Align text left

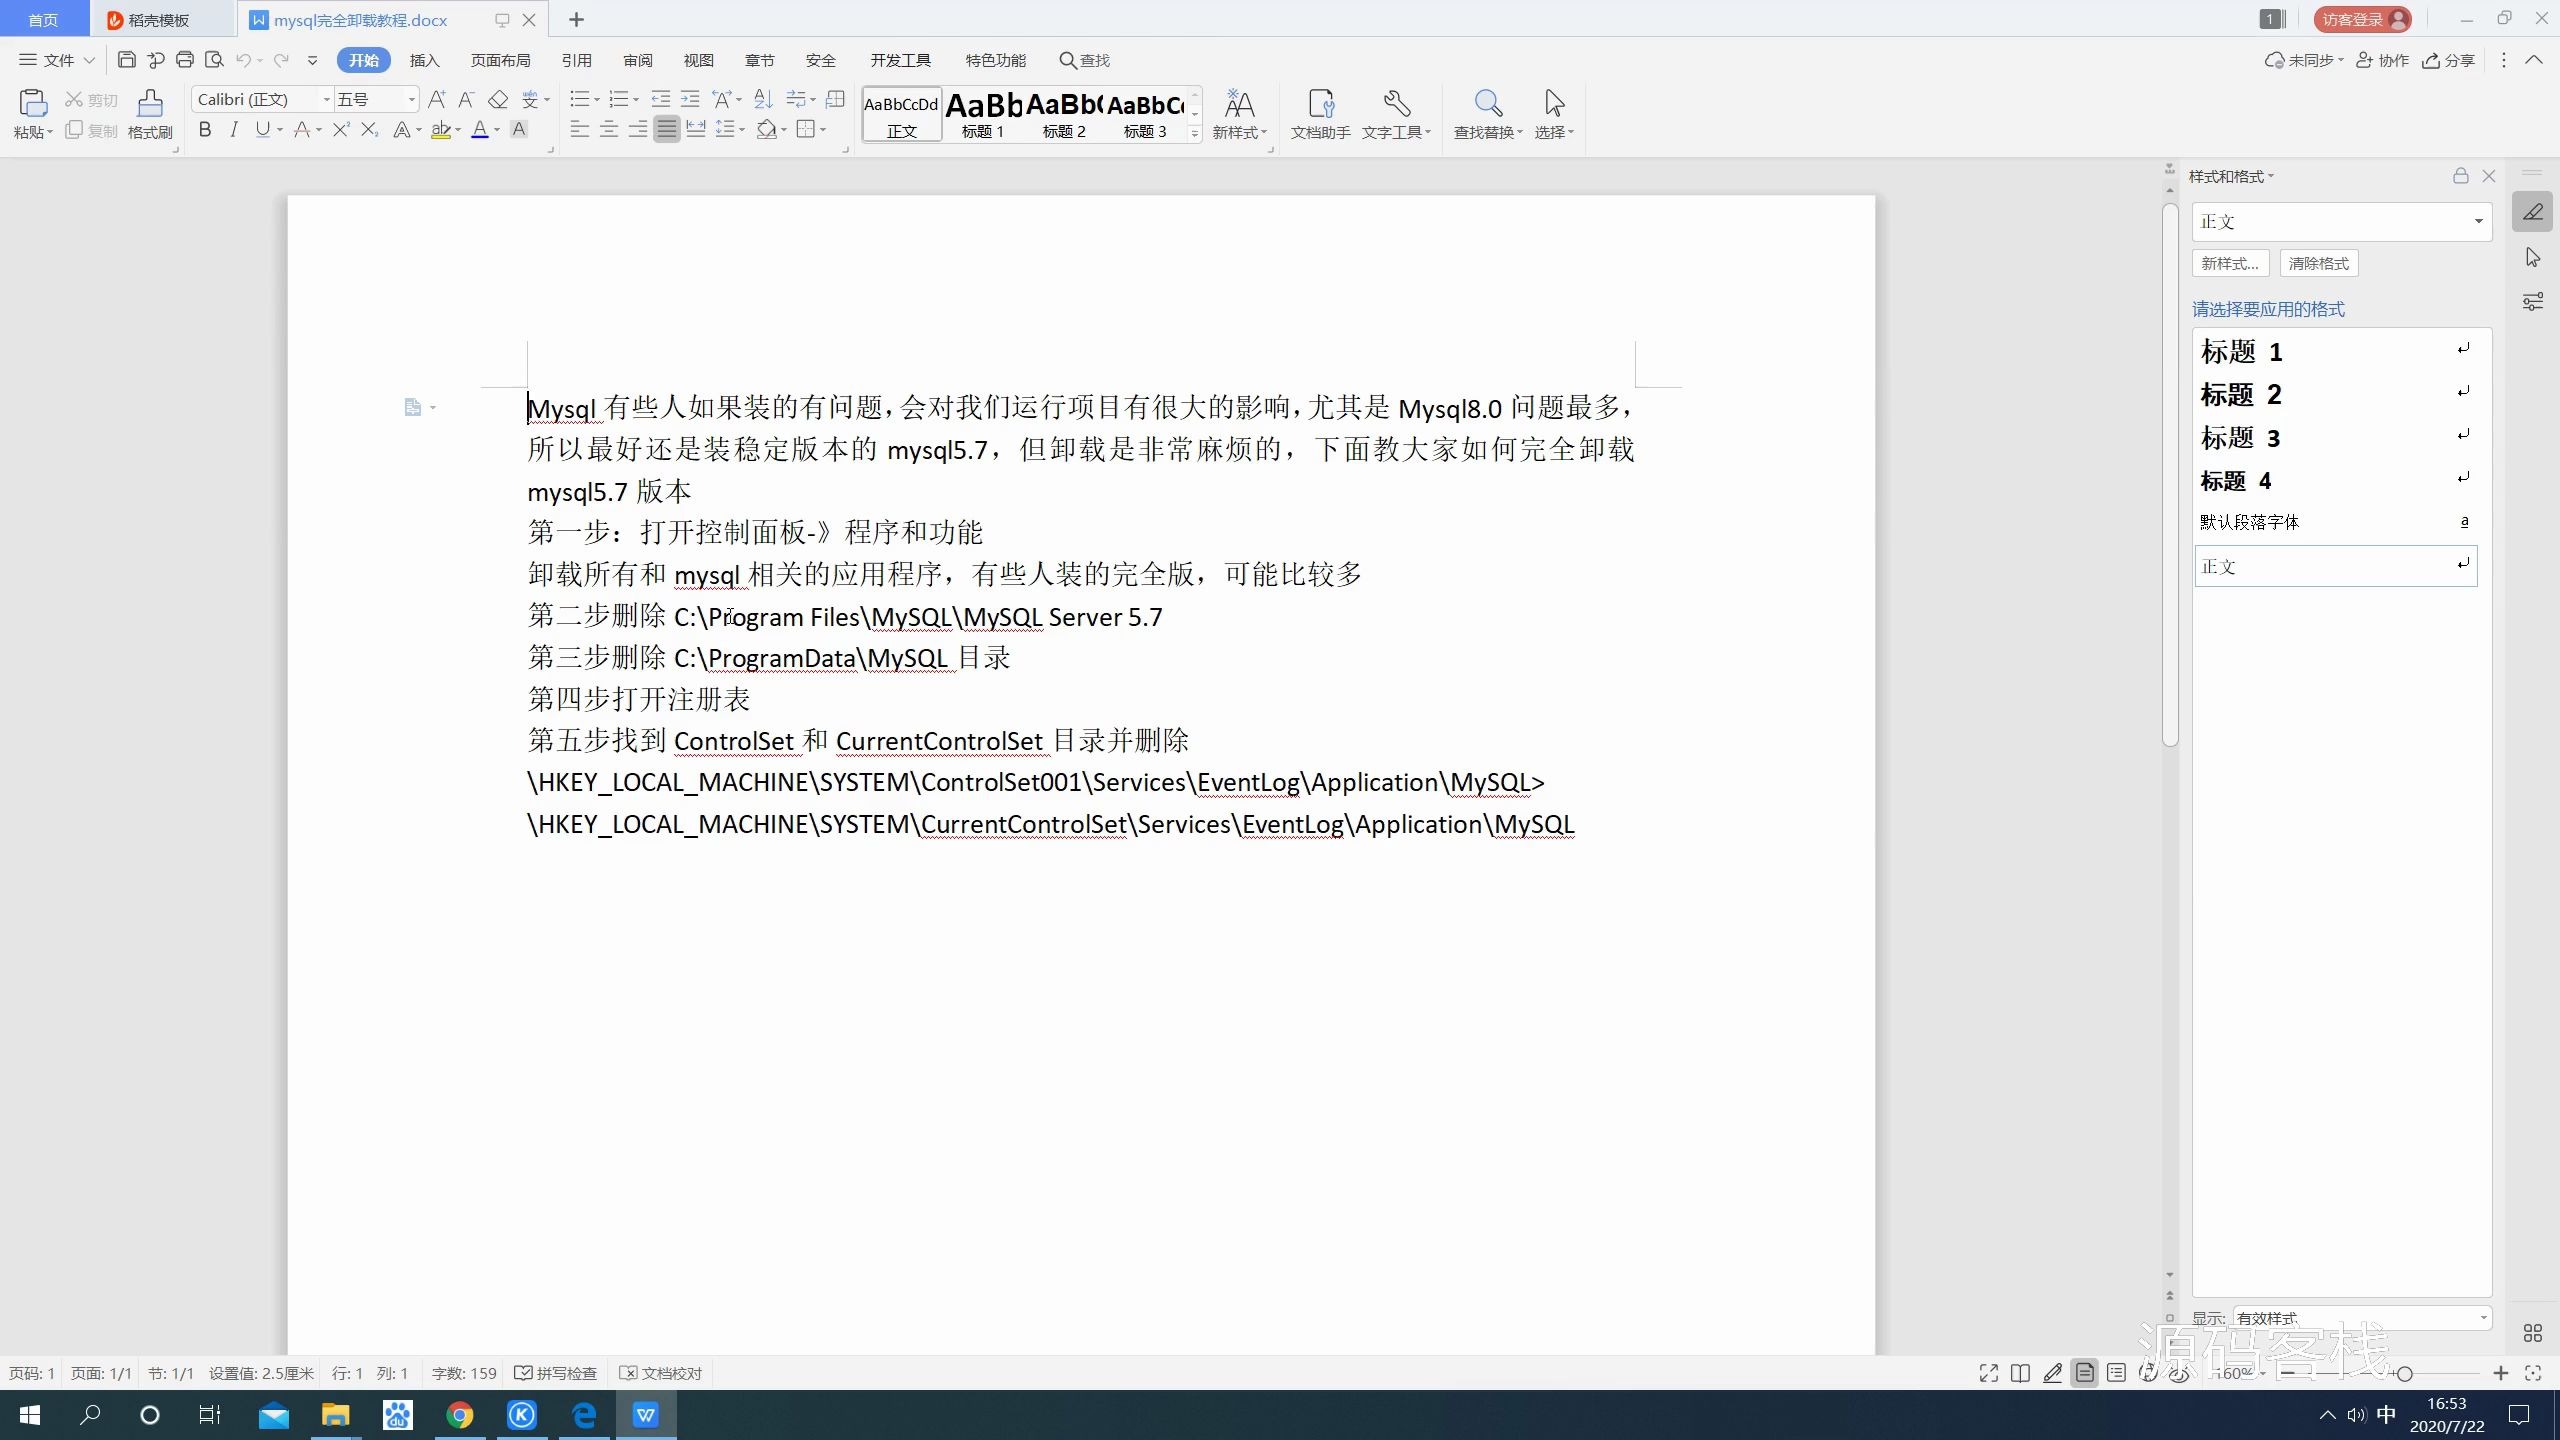tap(579, 129)
